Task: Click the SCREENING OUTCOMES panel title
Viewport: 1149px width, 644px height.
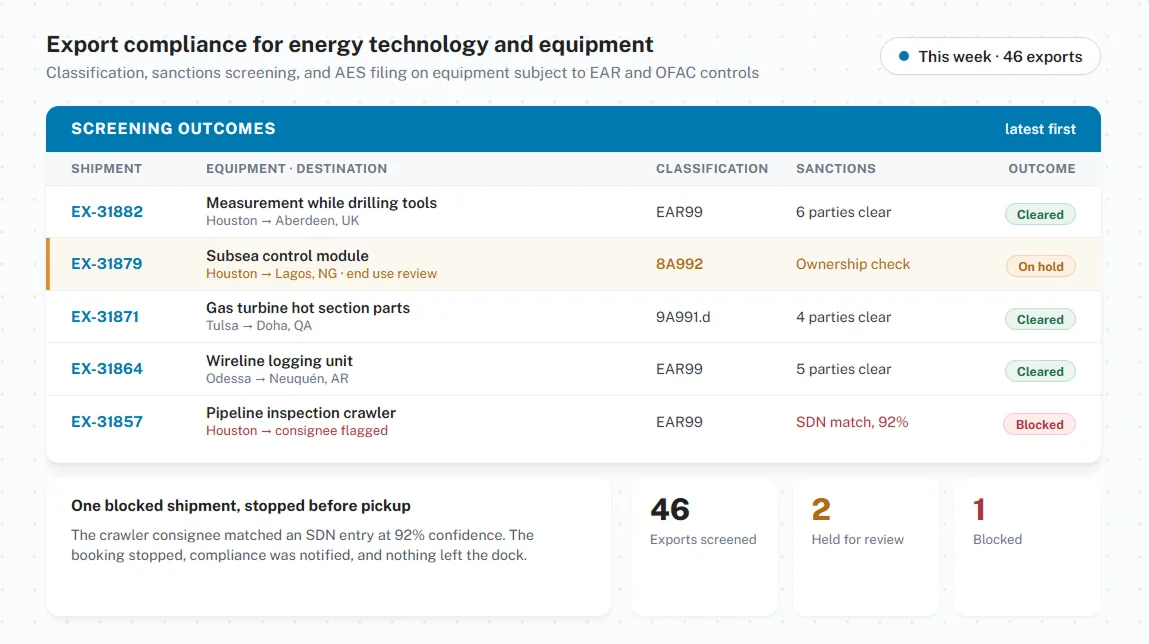Action: click(173, 128)
